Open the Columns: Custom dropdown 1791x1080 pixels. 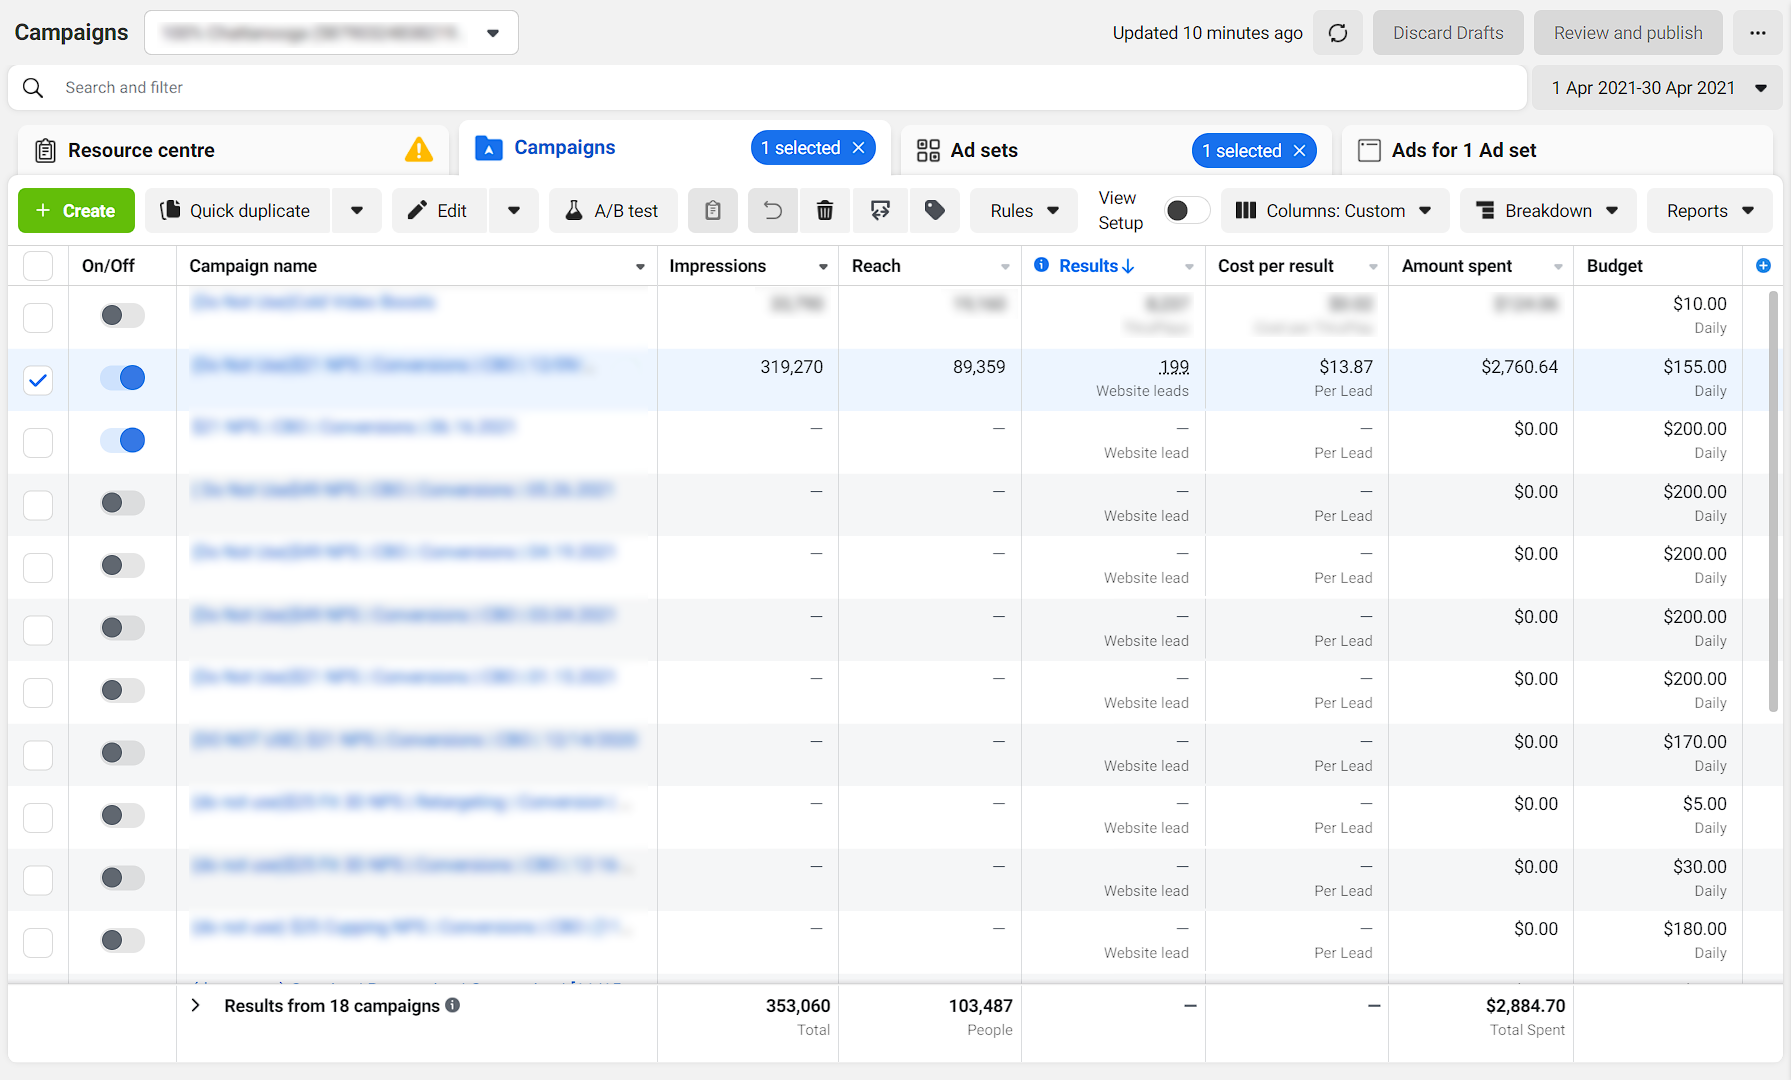1334,210
